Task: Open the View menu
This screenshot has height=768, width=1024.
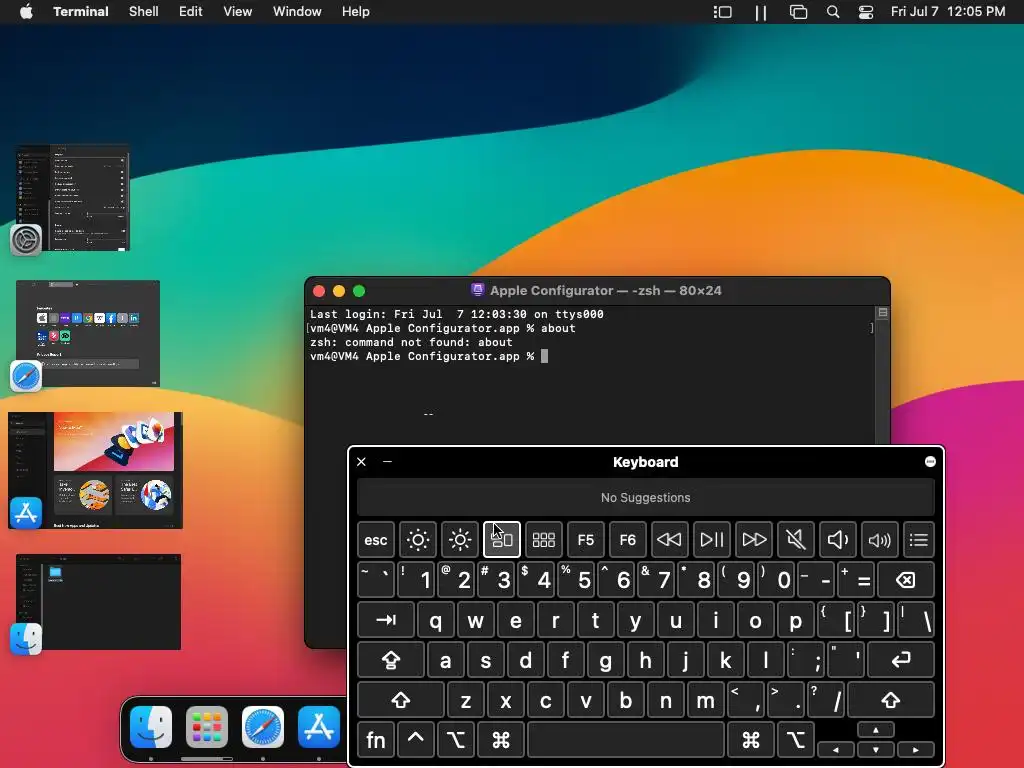Action: pyautogui.click(x=238, y=12)
